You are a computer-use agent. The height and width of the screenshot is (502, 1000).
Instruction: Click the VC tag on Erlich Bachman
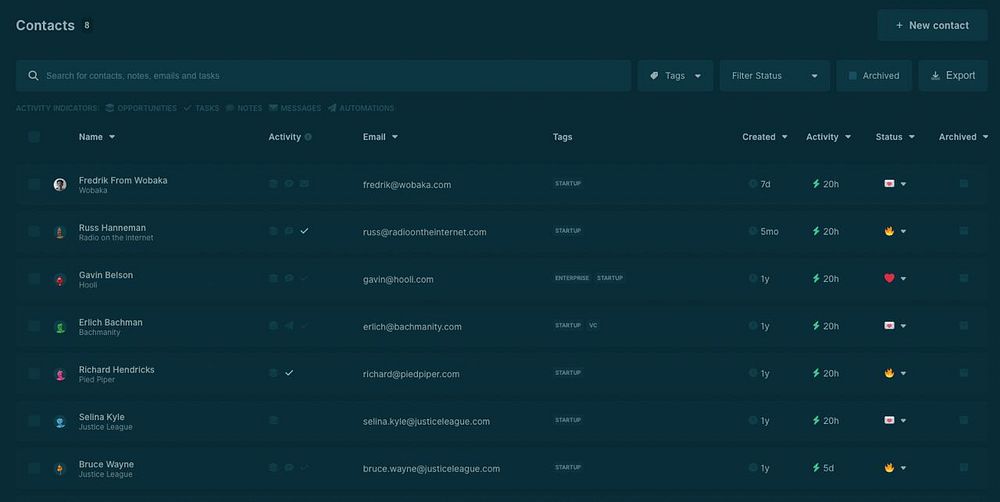[593, 325]
